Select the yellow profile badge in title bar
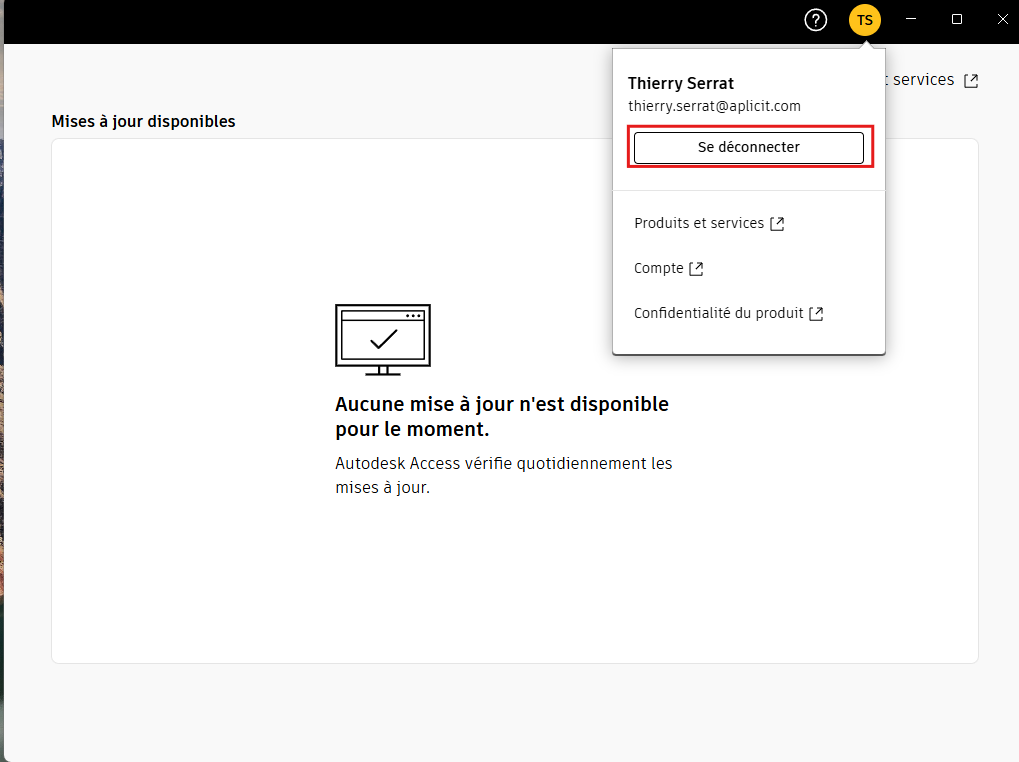Viewport: 1019px width, 762px height. pos(864,19)
